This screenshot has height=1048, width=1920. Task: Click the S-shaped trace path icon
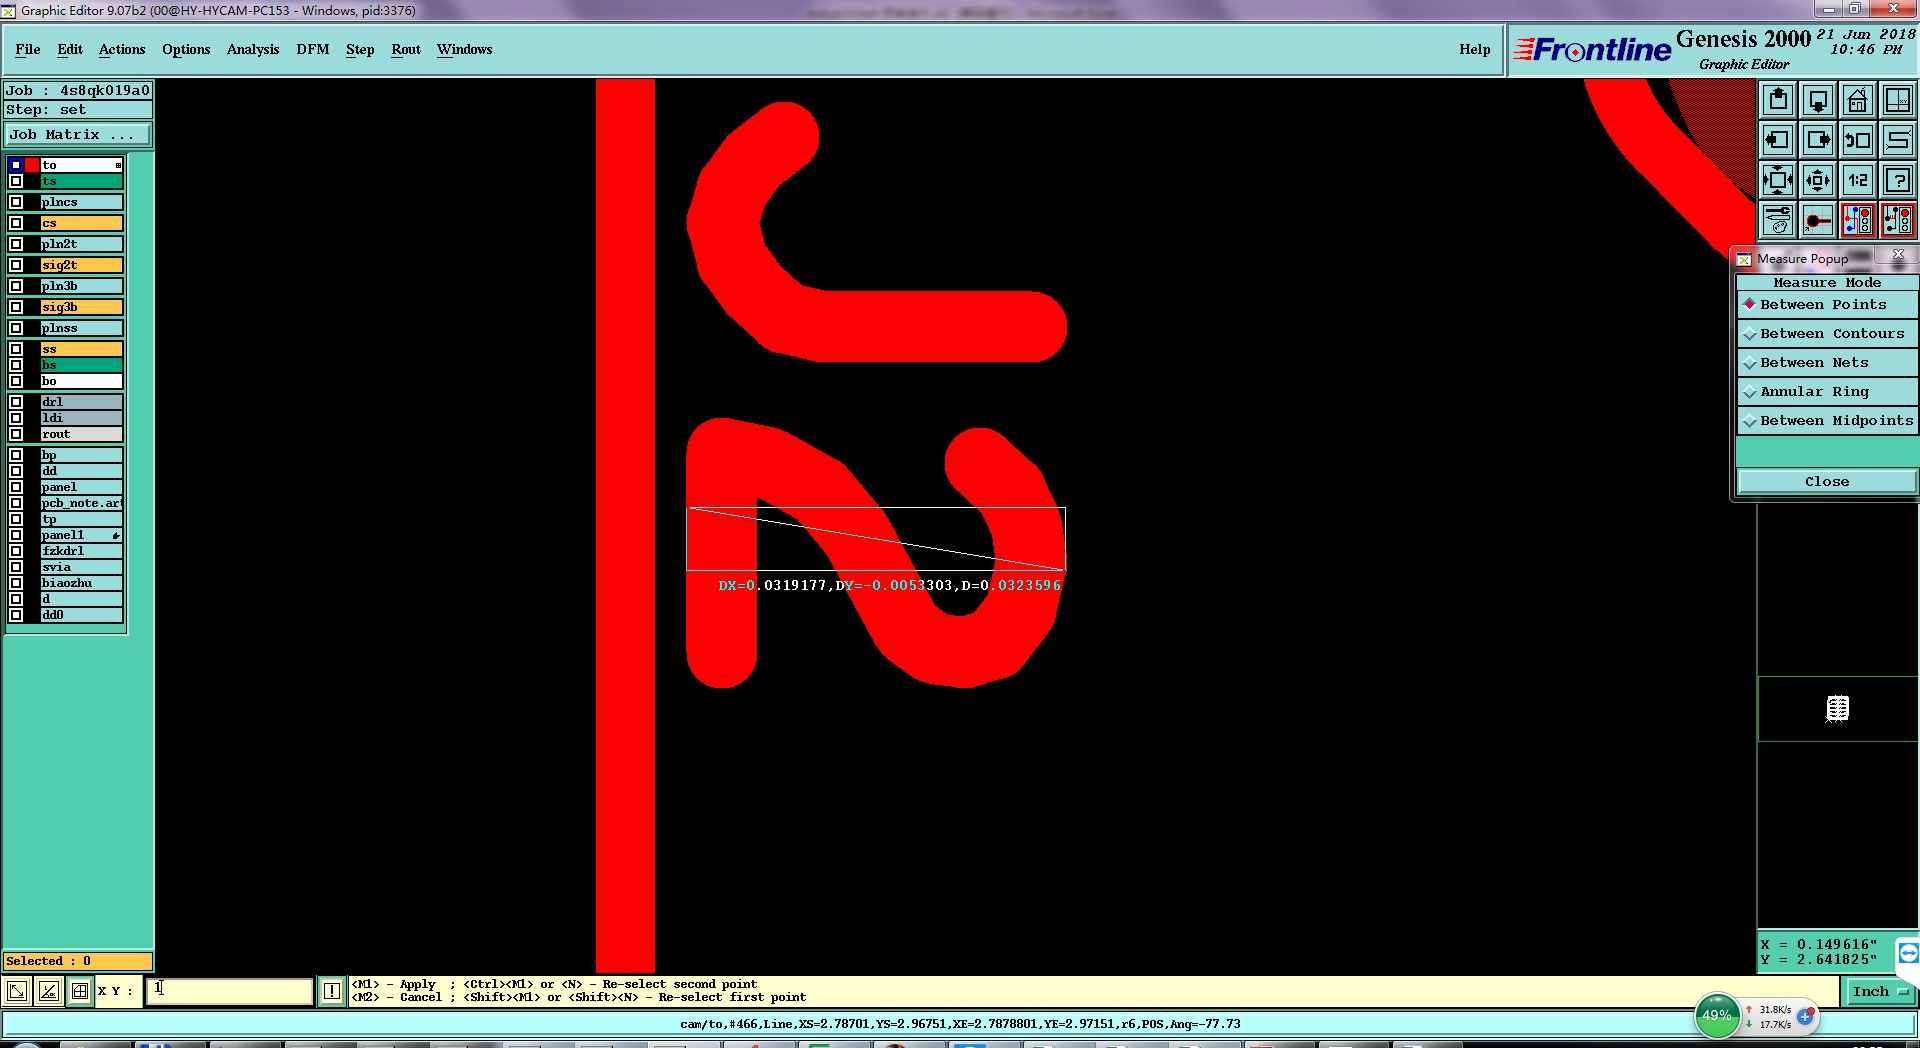click(1898, 140)
